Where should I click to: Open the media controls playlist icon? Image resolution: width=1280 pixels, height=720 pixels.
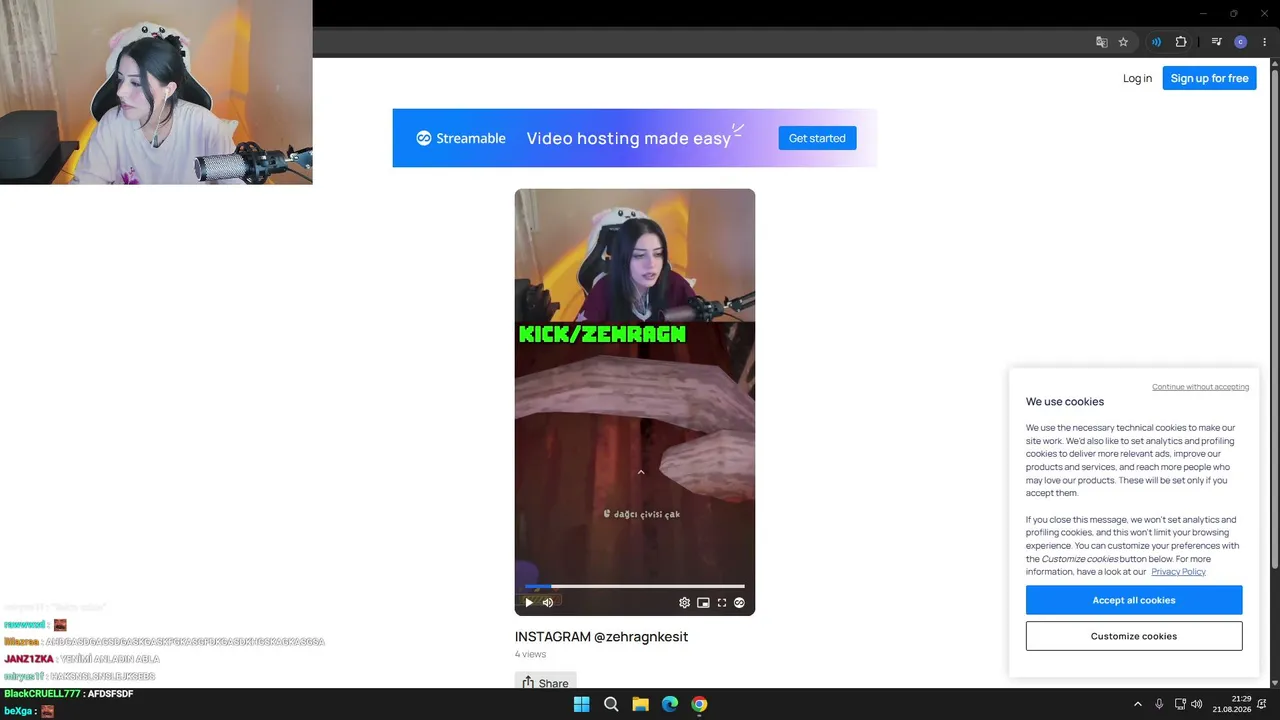(x=1216, y=42)
